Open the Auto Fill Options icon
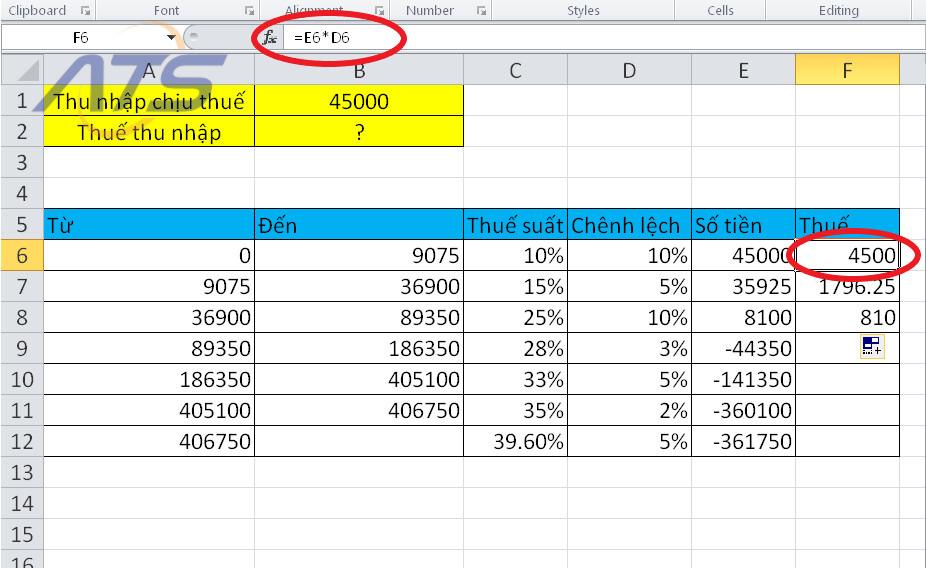Screen dimensions: 926x568 pyautogui.click(x=870, y=347)
